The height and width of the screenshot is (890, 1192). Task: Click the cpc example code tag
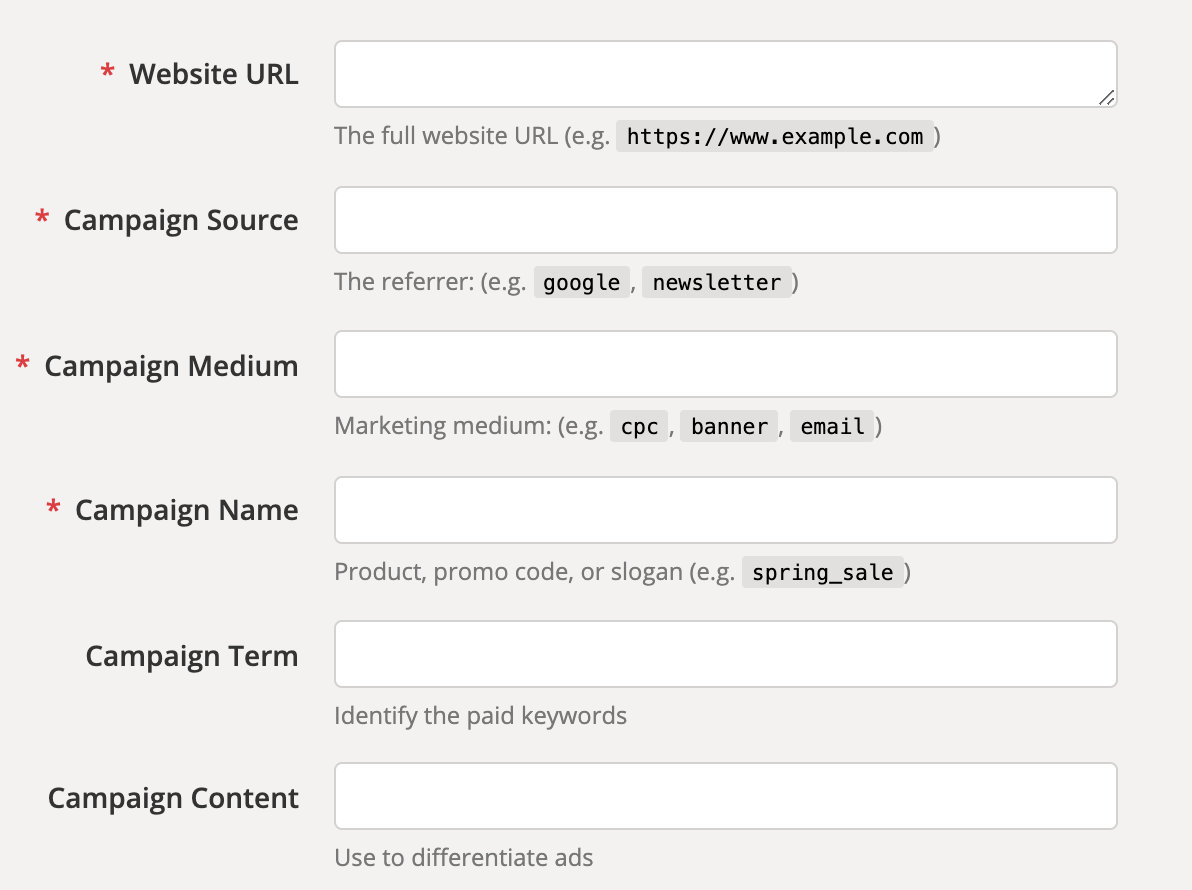click(x=639, y=427)
